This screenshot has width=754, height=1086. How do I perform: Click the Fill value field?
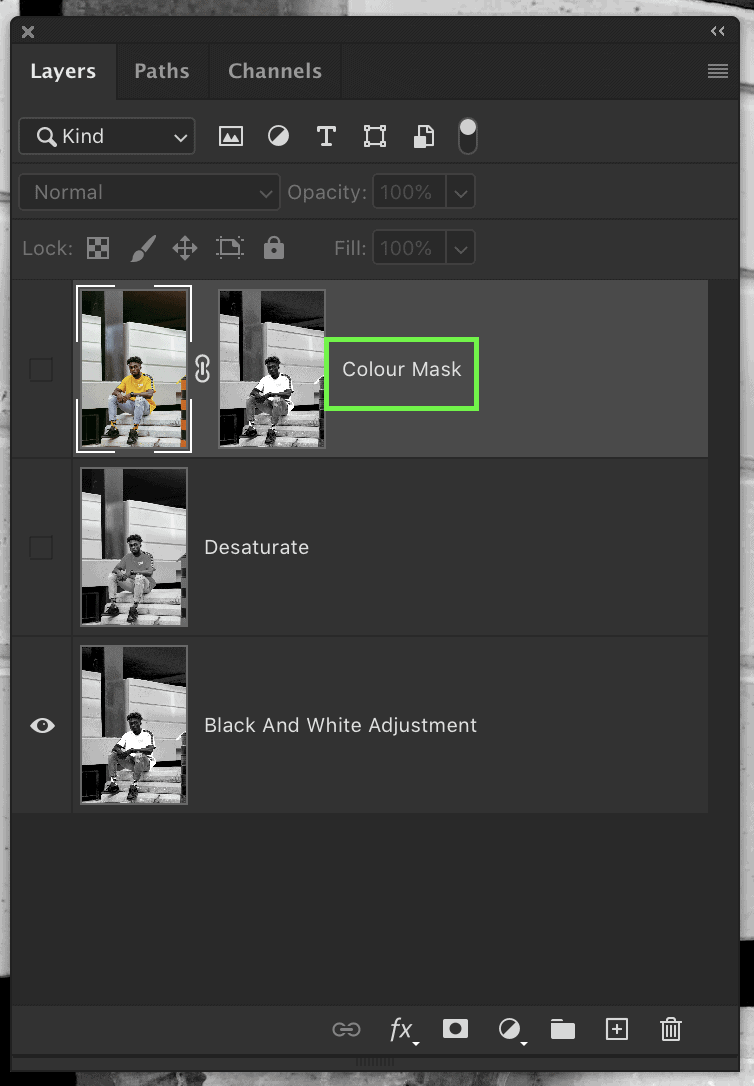(409, 248)
